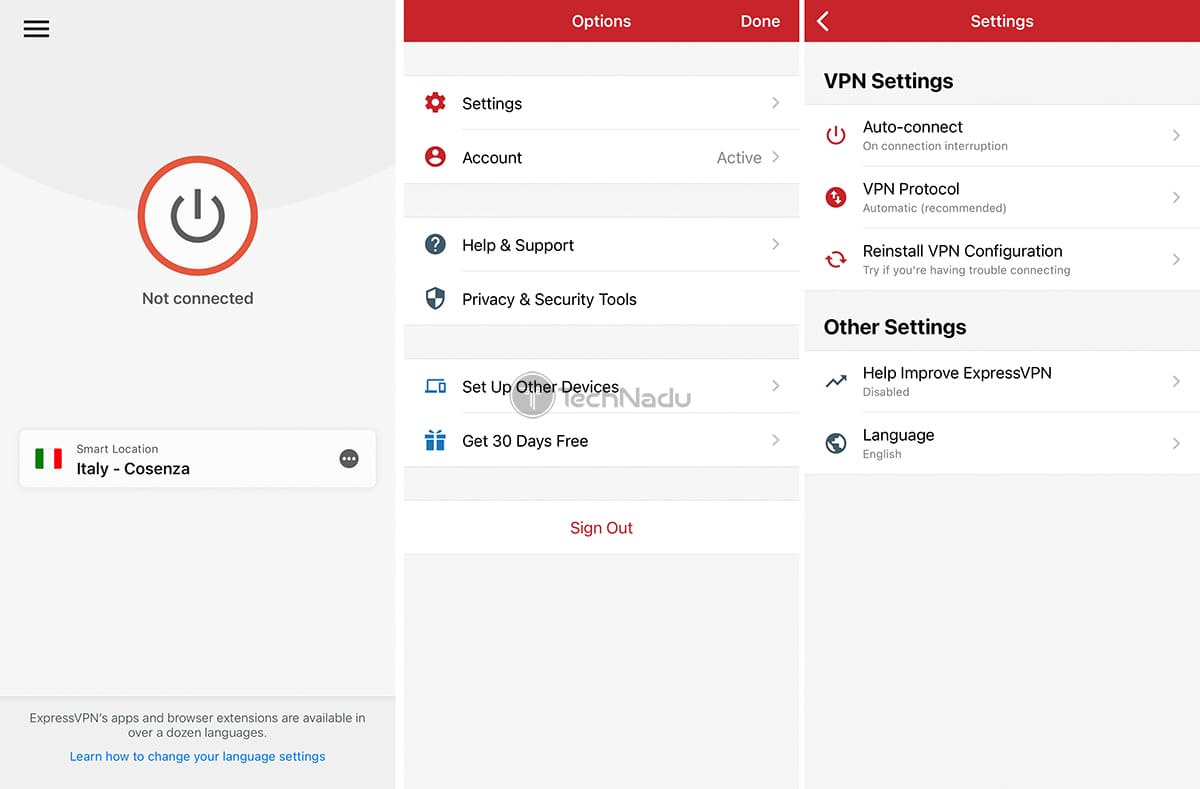This screenshot has height=789, width=1200.
Task: Open Privacy & Security Tools
Action: [602, 299]
